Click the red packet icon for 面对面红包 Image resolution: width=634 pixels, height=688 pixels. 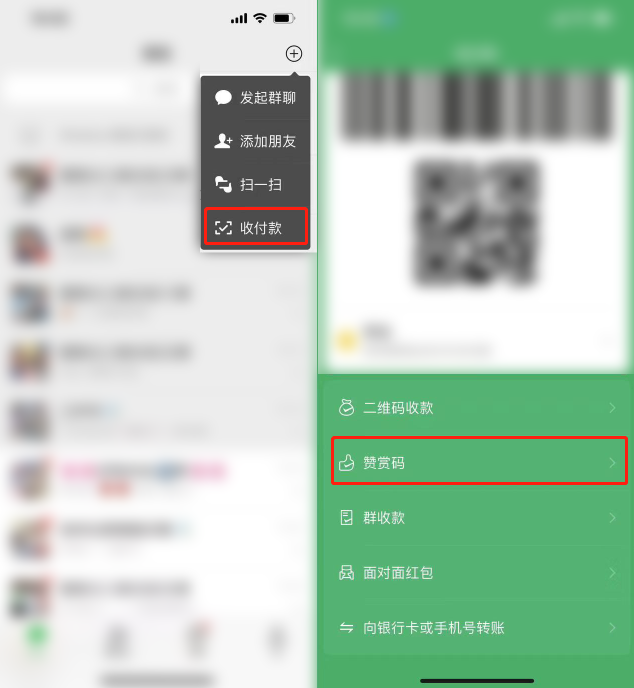(x=346, y=573)
